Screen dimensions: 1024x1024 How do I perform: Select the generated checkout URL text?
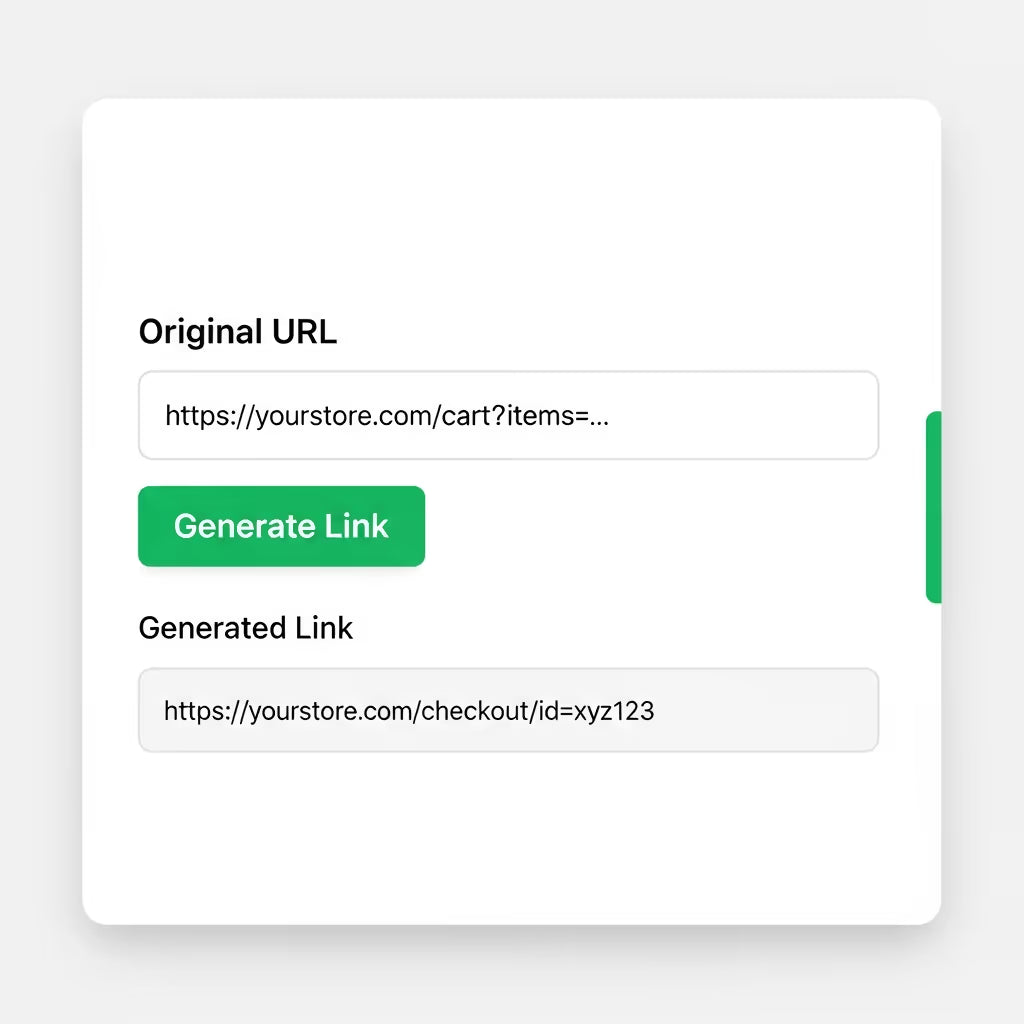409,711
